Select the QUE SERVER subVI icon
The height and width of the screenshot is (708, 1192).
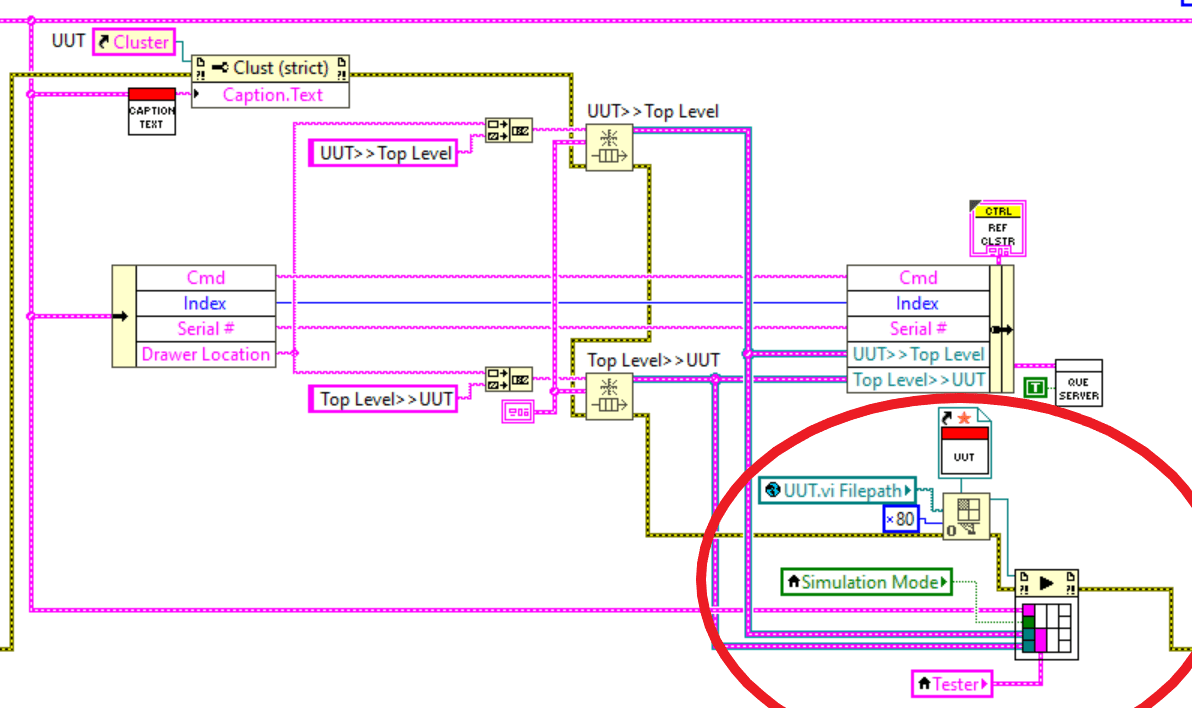[x=1078, y=383]
